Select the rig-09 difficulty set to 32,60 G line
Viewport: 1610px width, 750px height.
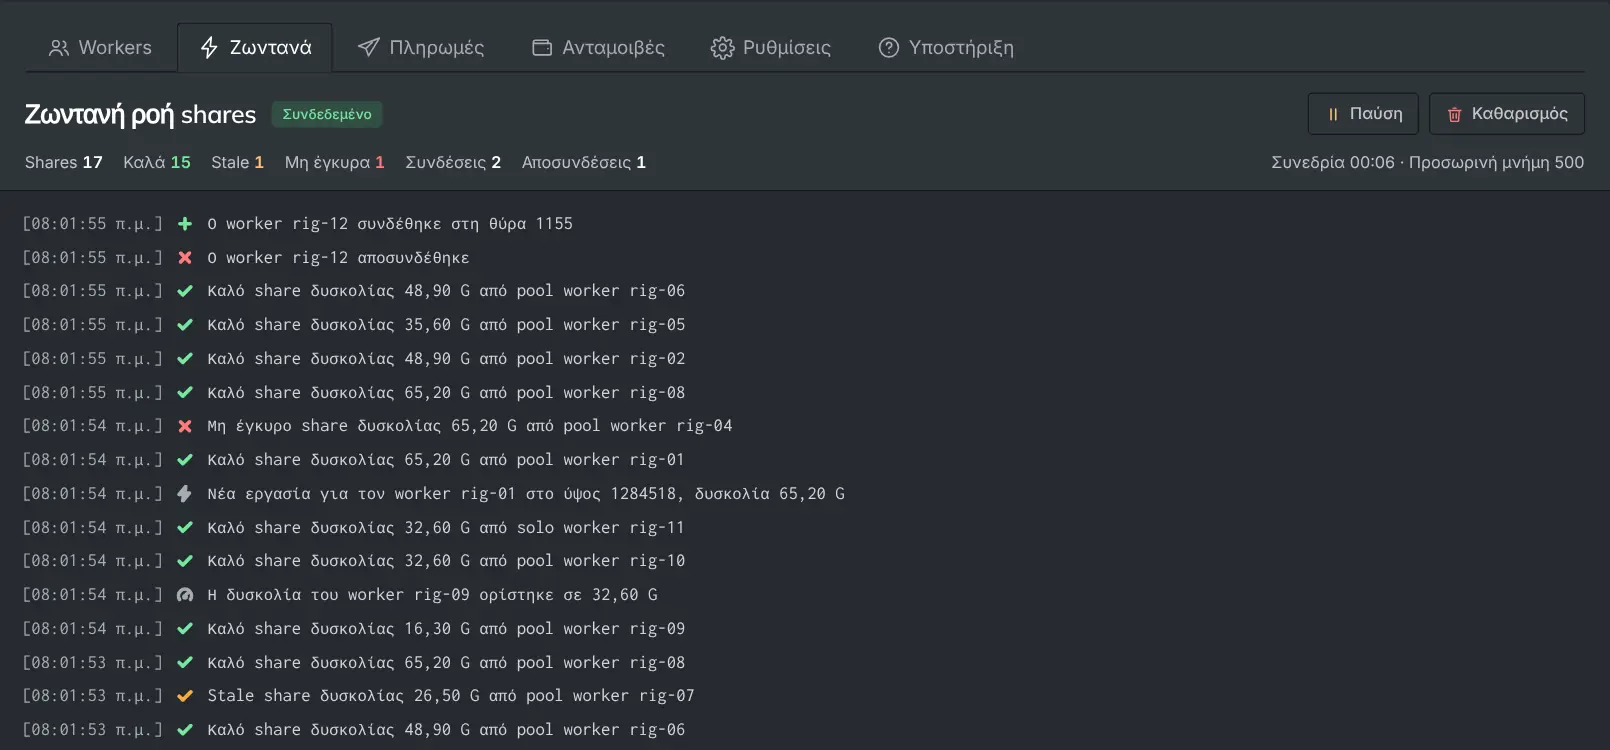(x=432, y=595)
